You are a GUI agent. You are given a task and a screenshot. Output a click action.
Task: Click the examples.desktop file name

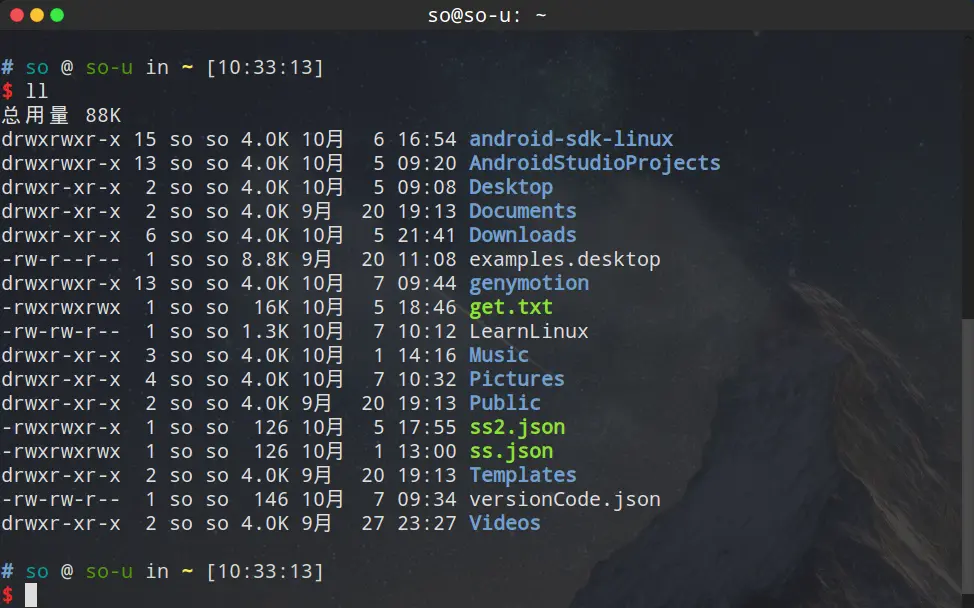coord(565,260)
